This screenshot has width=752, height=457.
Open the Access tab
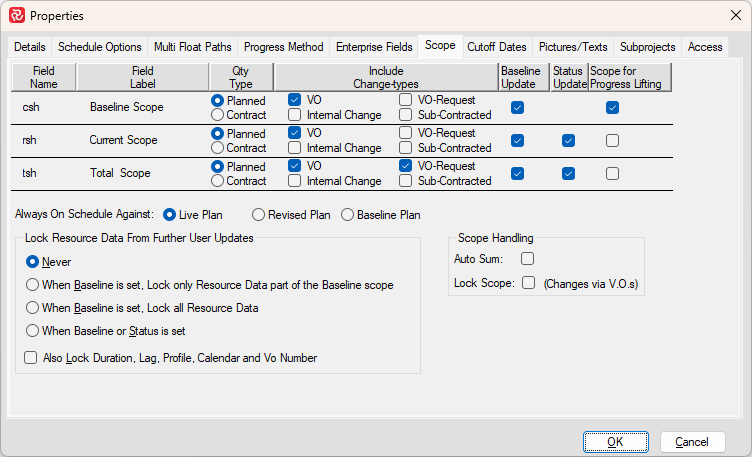[705, 47]
